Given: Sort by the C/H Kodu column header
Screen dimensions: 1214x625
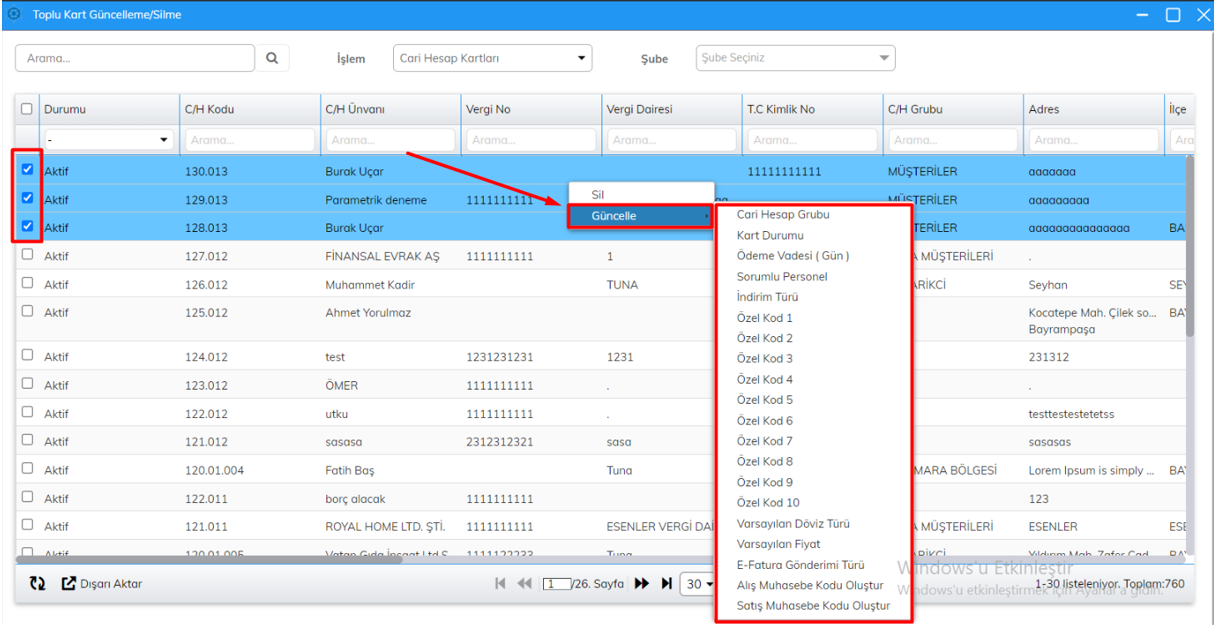Looking at the screenshot, I should pyautogui.click(x=210, y=109).
